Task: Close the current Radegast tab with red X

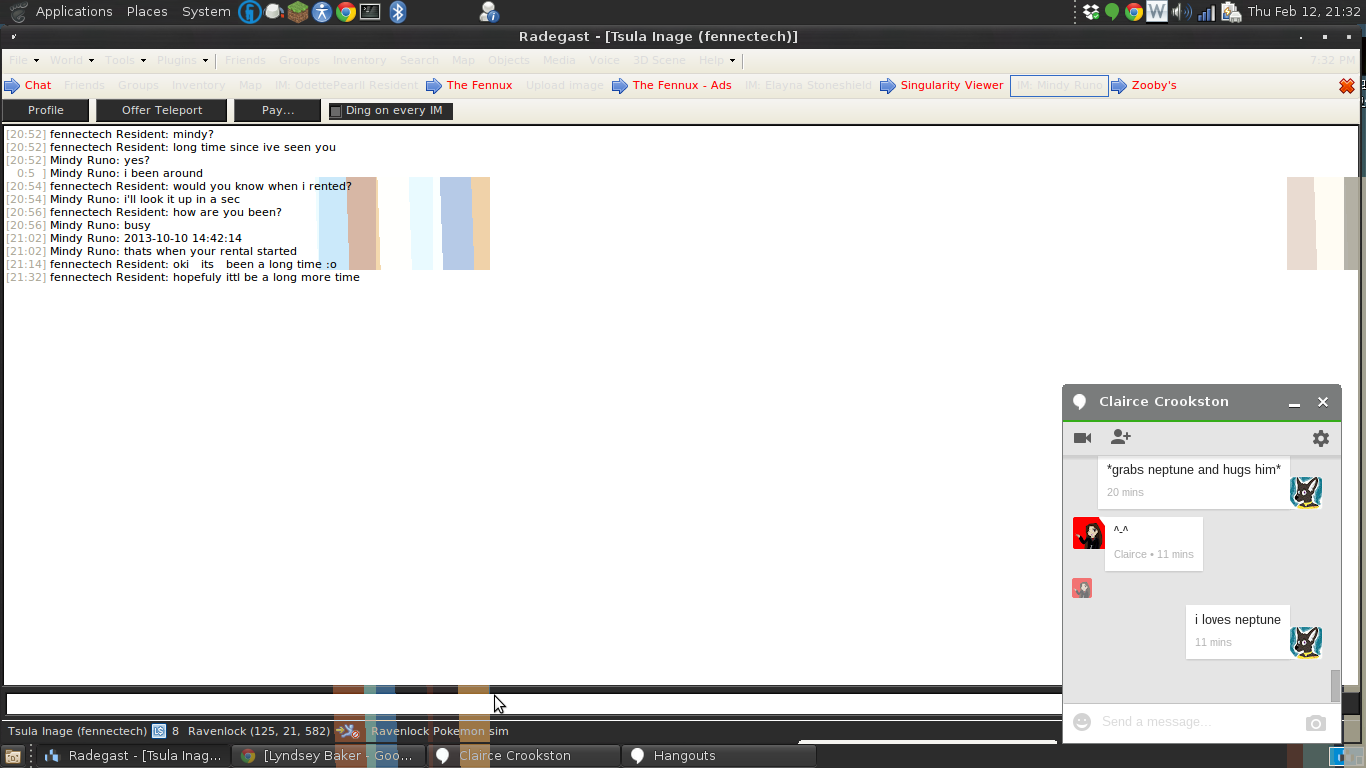Action: (1346, 86)
